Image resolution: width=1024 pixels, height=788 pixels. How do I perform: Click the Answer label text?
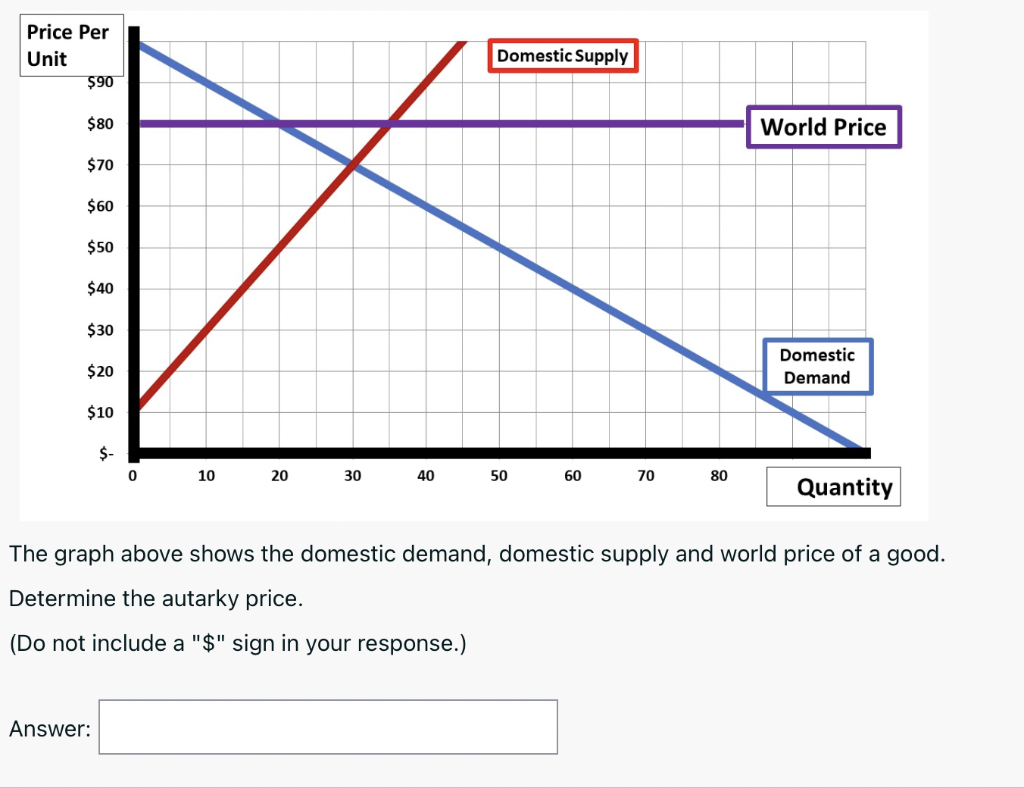tap(49, 729)
